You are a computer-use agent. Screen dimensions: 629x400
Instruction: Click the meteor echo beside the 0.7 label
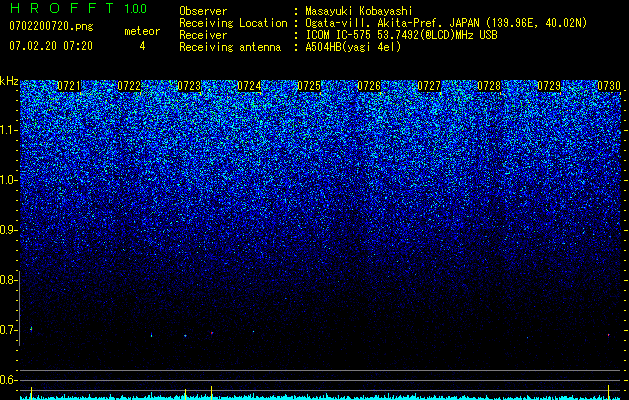pyautogui.click(x=31, y=329)
